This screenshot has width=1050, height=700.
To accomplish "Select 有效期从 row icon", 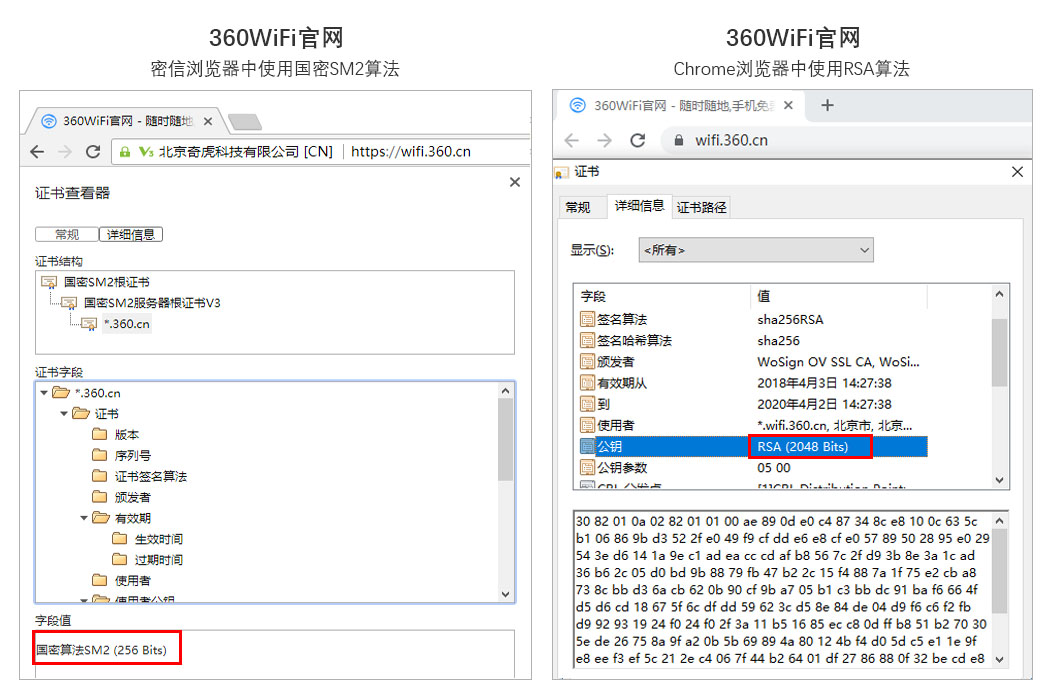I will 587,383.
